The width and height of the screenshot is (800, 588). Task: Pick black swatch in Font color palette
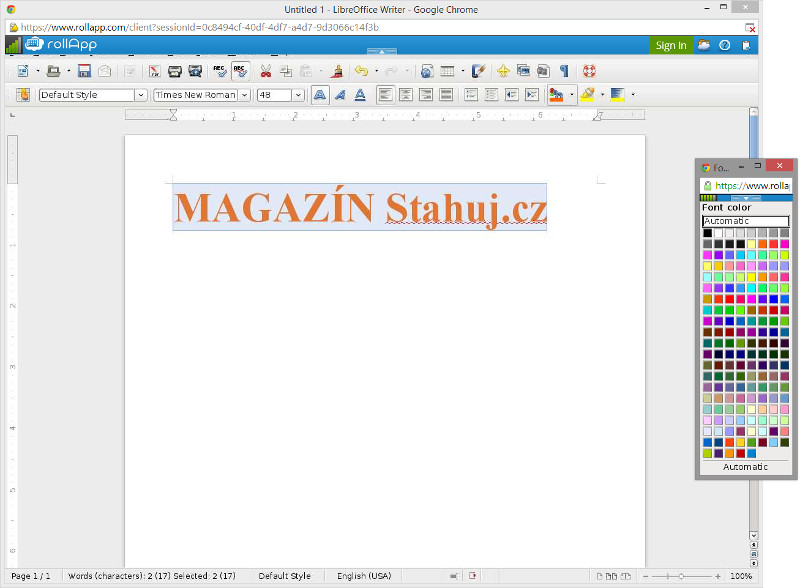coord(707,233)
